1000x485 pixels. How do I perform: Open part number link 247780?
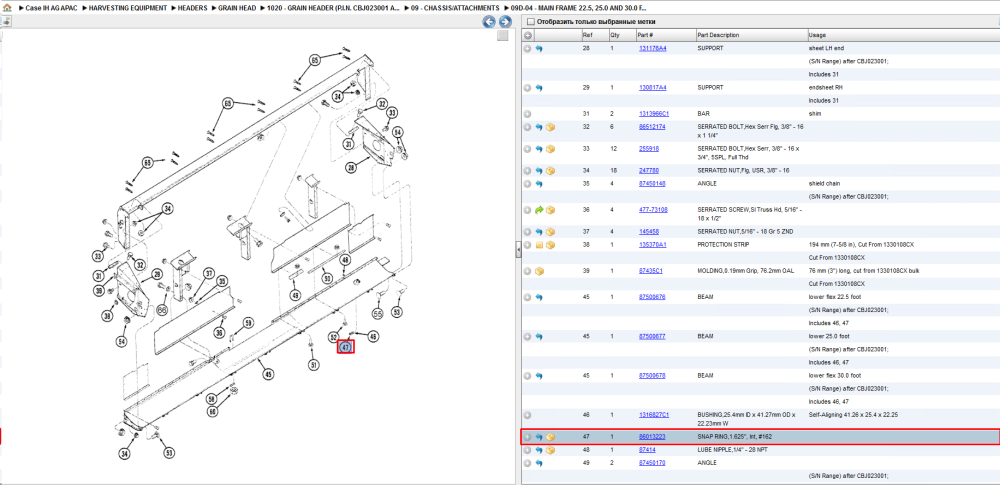[x=649, y=170]
